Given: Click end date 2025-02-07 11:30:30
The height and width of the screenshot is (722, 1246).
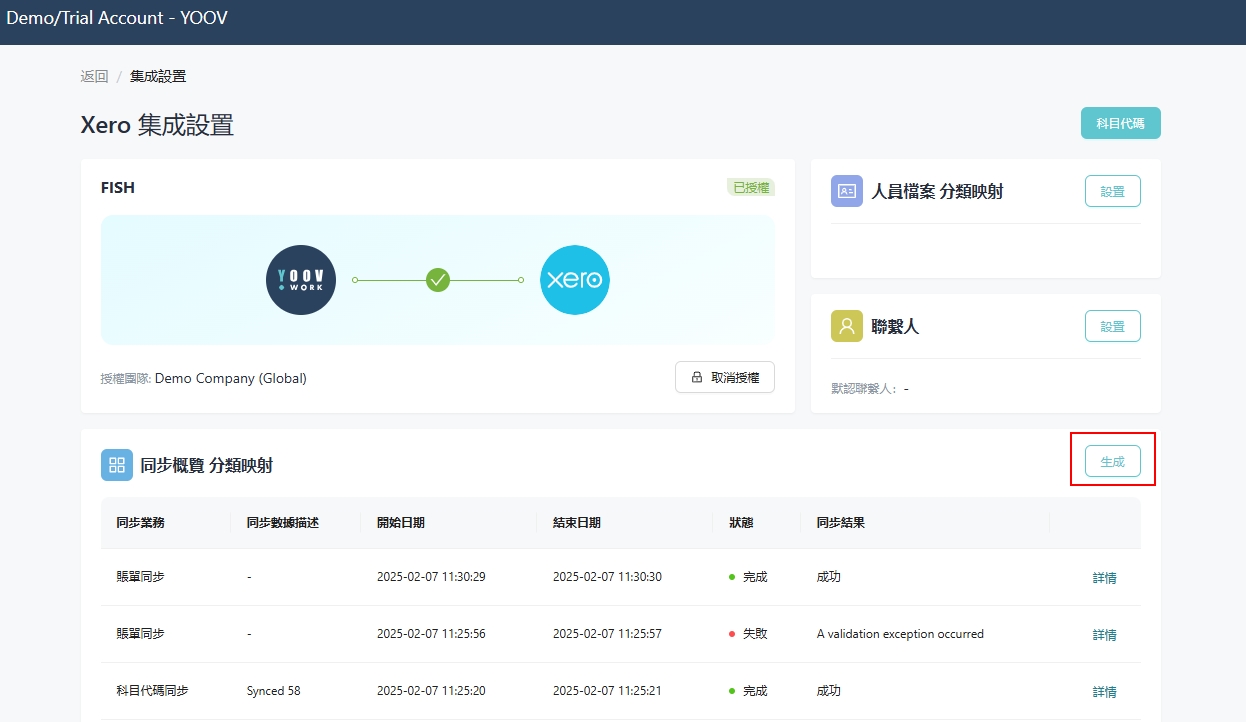Looking at the screenshot, I should click(607, 577).
